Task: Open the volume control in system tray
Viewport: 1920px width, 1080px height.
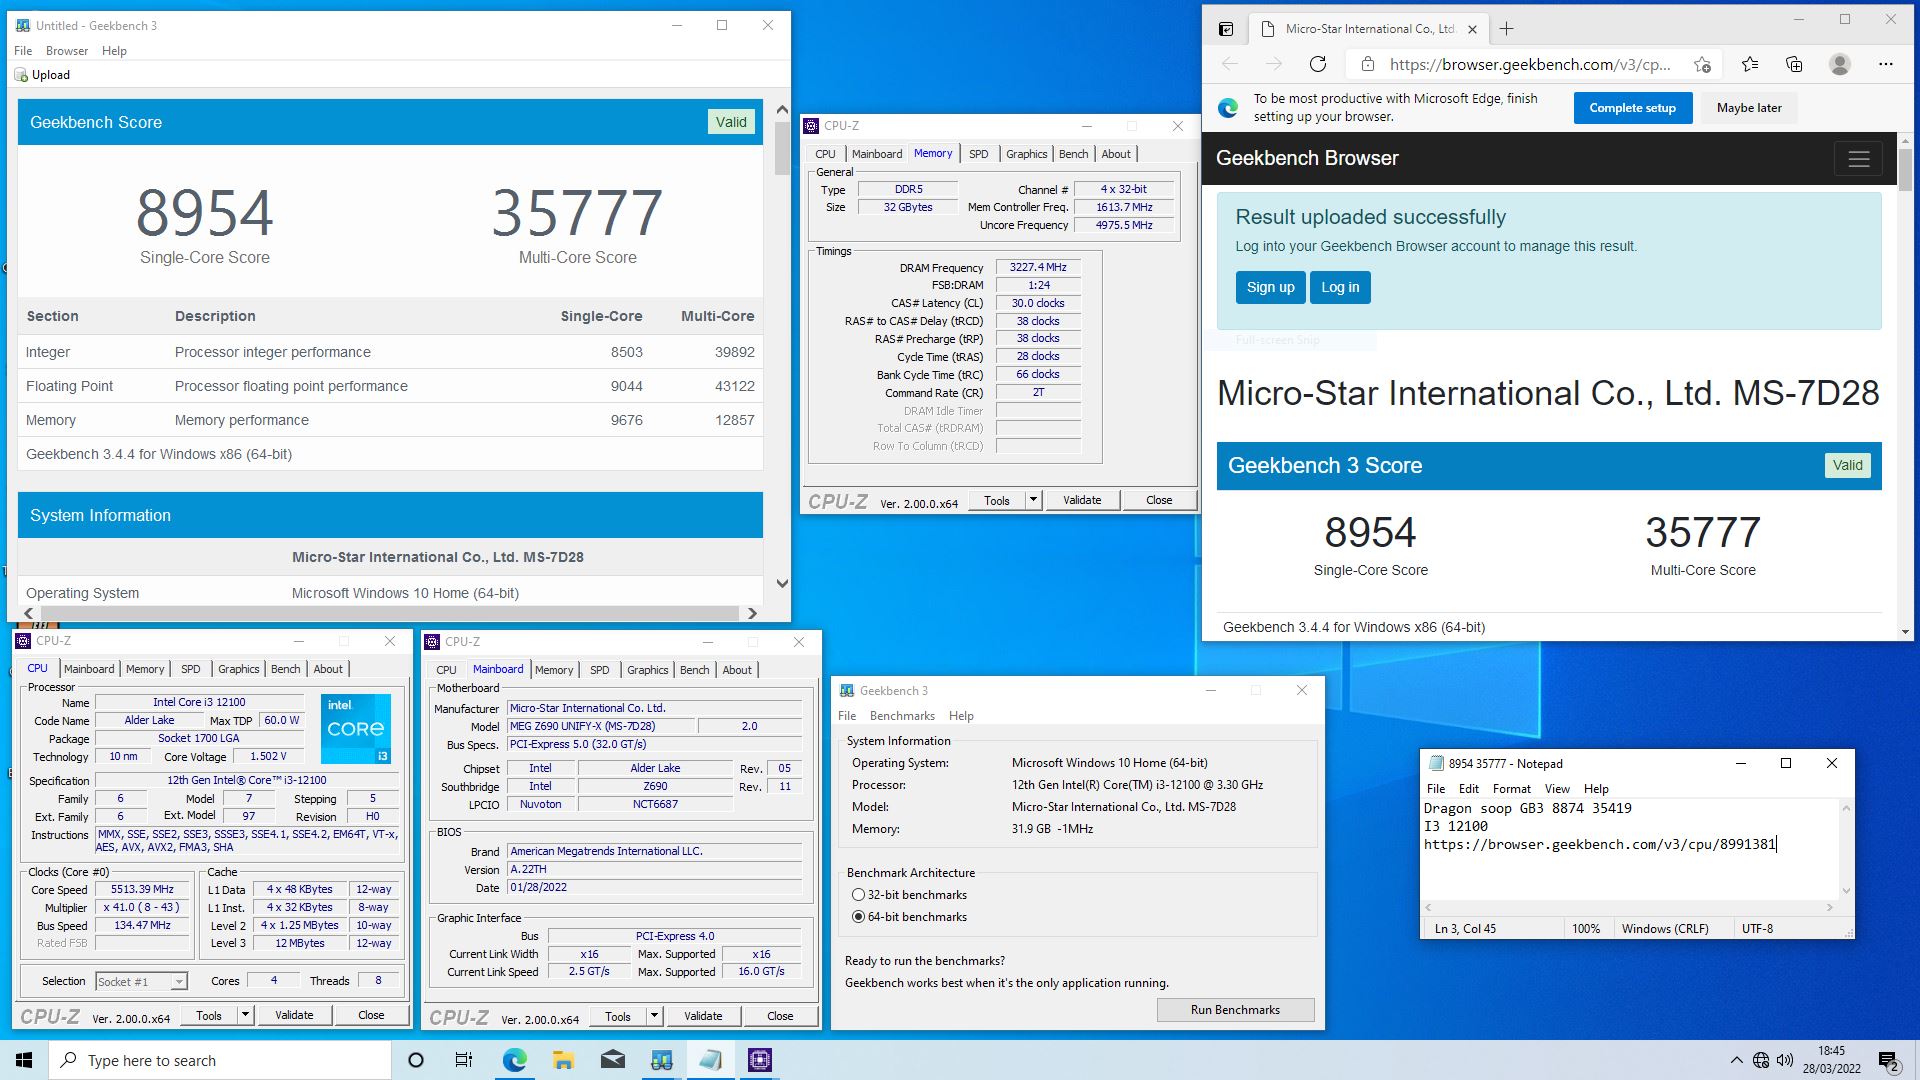Action: tap(1785, 1060)
